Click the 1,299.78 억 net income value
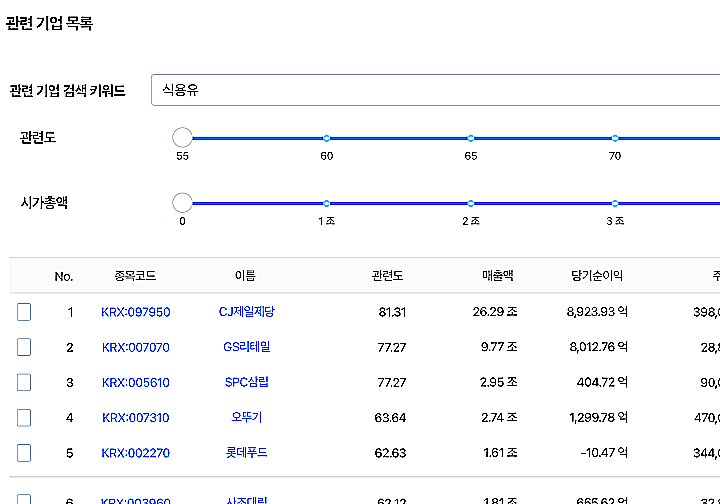 598,417
